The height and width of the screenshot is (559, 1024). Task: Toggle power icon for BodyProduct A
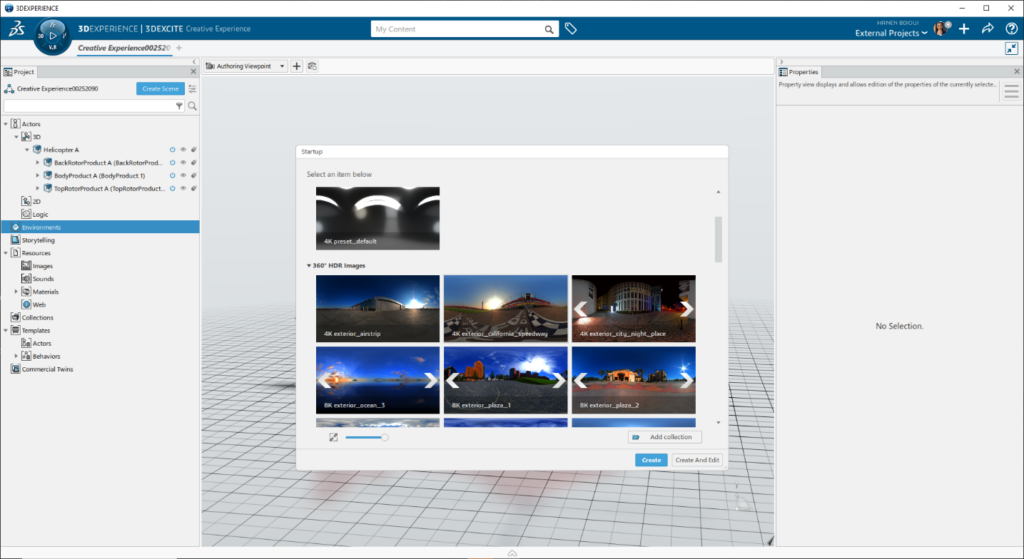(172, 176)
